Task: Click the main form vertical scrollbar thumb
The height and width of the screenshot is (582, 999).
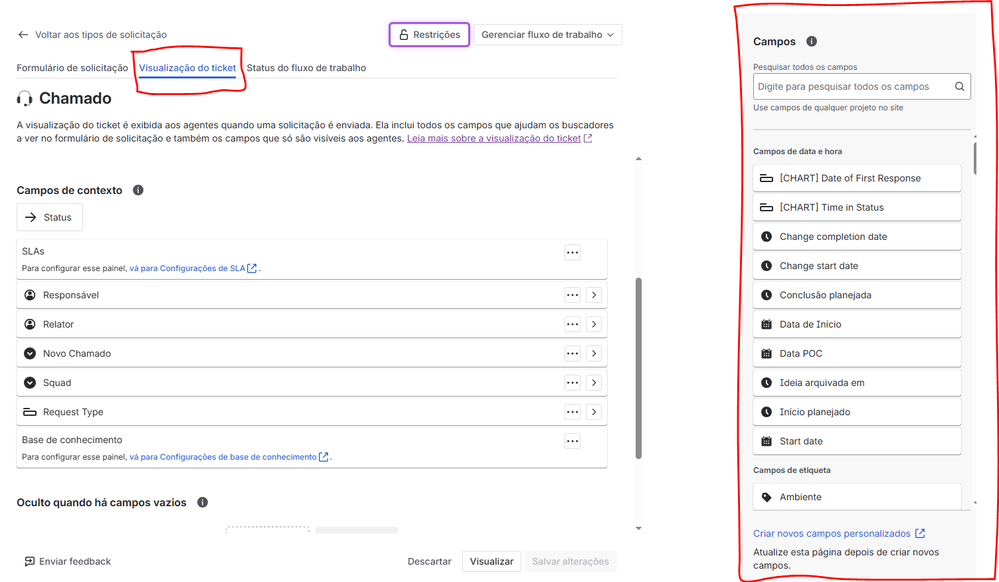Action: point(638,368)
